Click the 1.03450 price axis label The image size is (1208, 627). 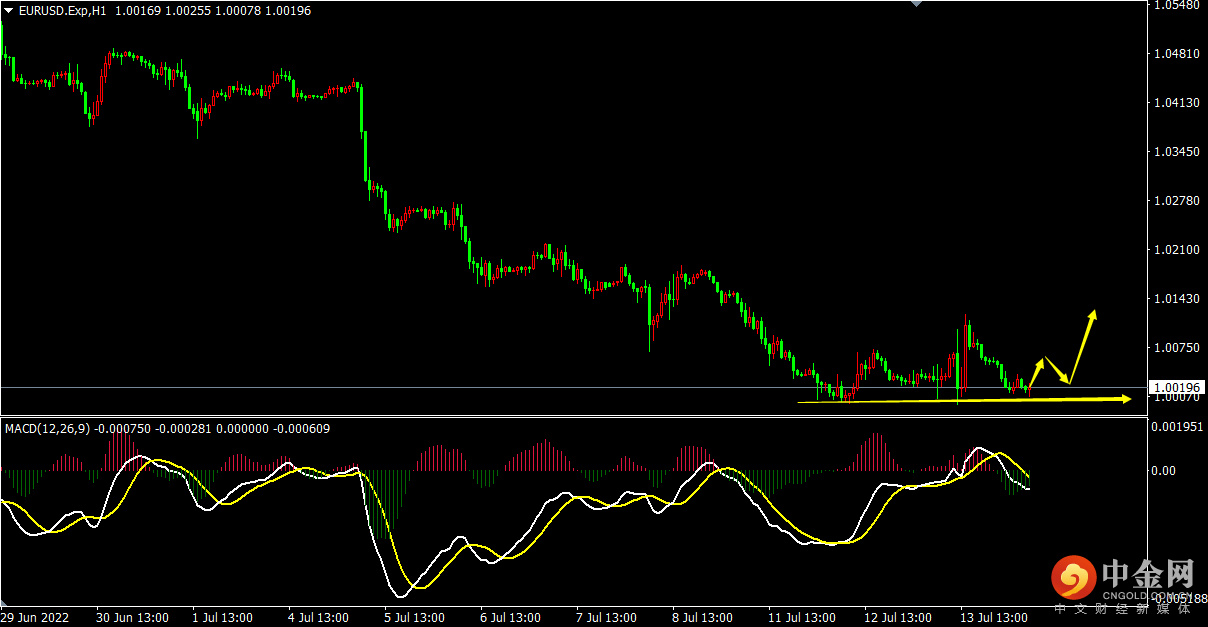tap(1175, 152)
